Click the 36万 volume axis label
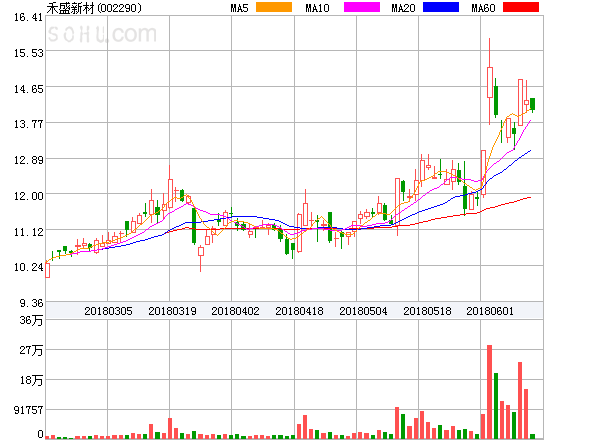 [31, 320]
